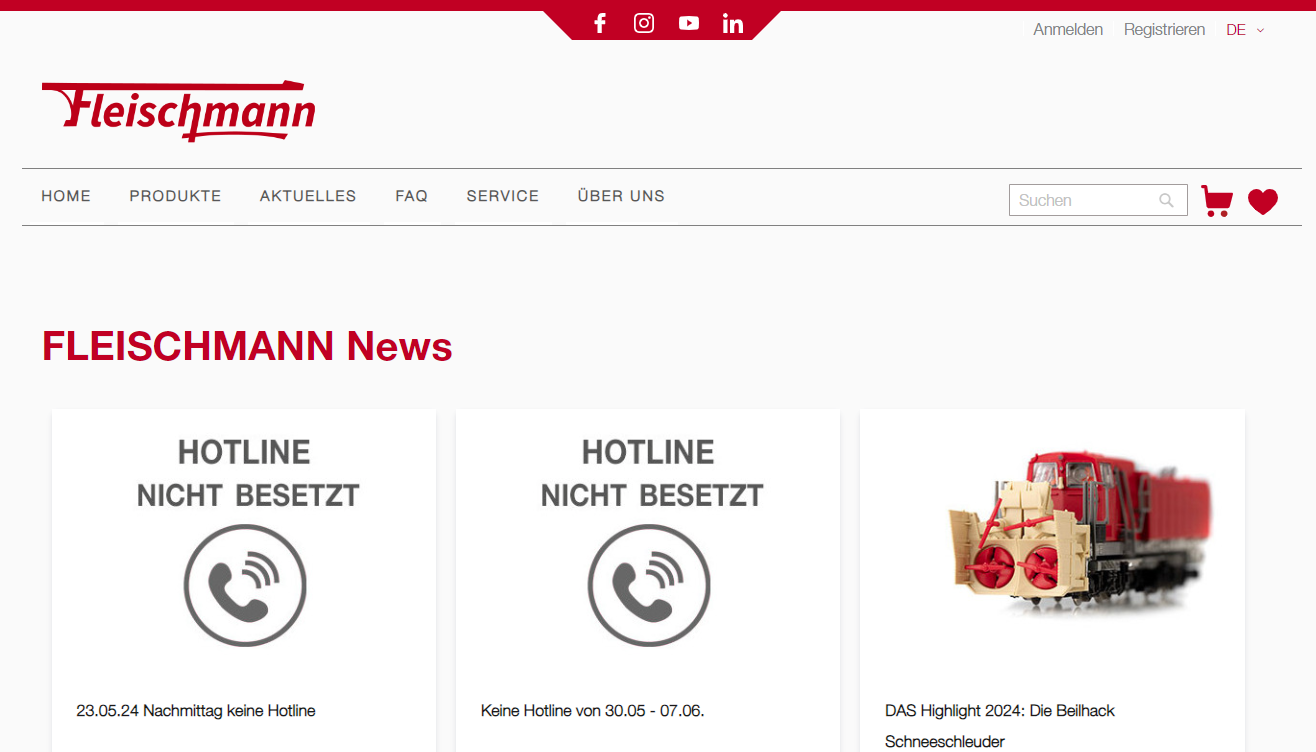The height and width of the screenshot is (752, 1316).
Task: Click the 'FLEISCHMANN News' heading
Action: pyautogui.click(x=247, y=346)
